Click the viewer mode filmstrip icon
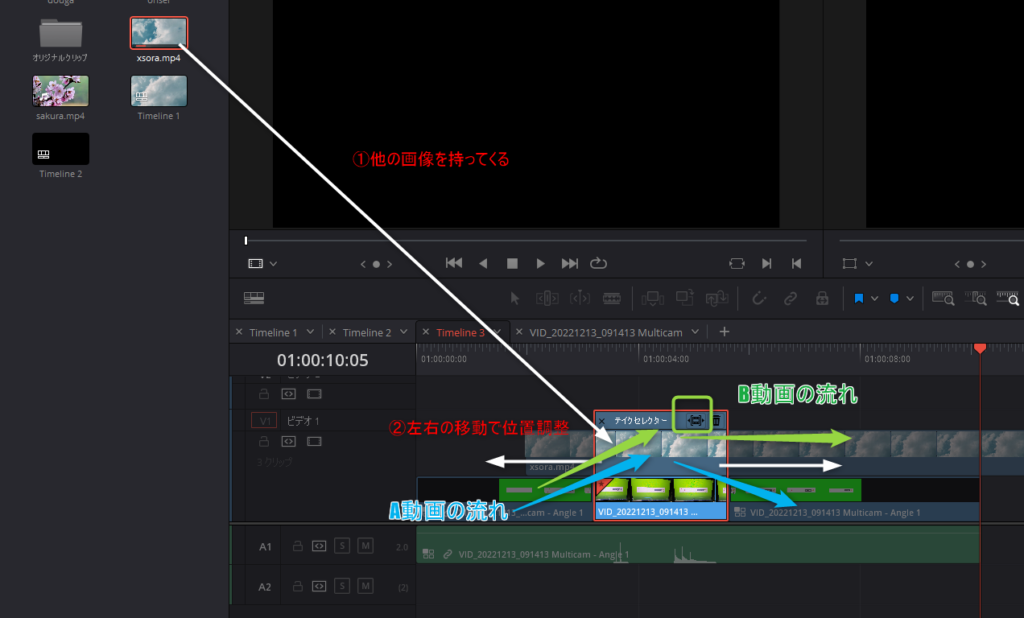 [255, 264]
